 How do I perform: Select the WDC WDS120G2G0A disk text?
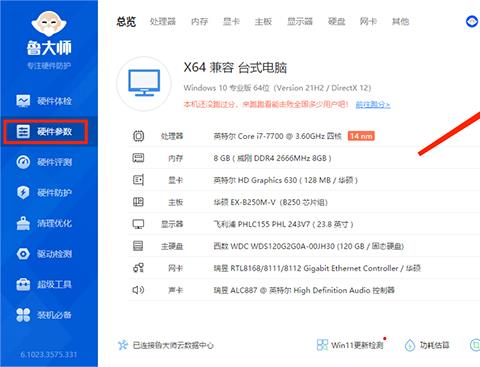coord(309,246)
